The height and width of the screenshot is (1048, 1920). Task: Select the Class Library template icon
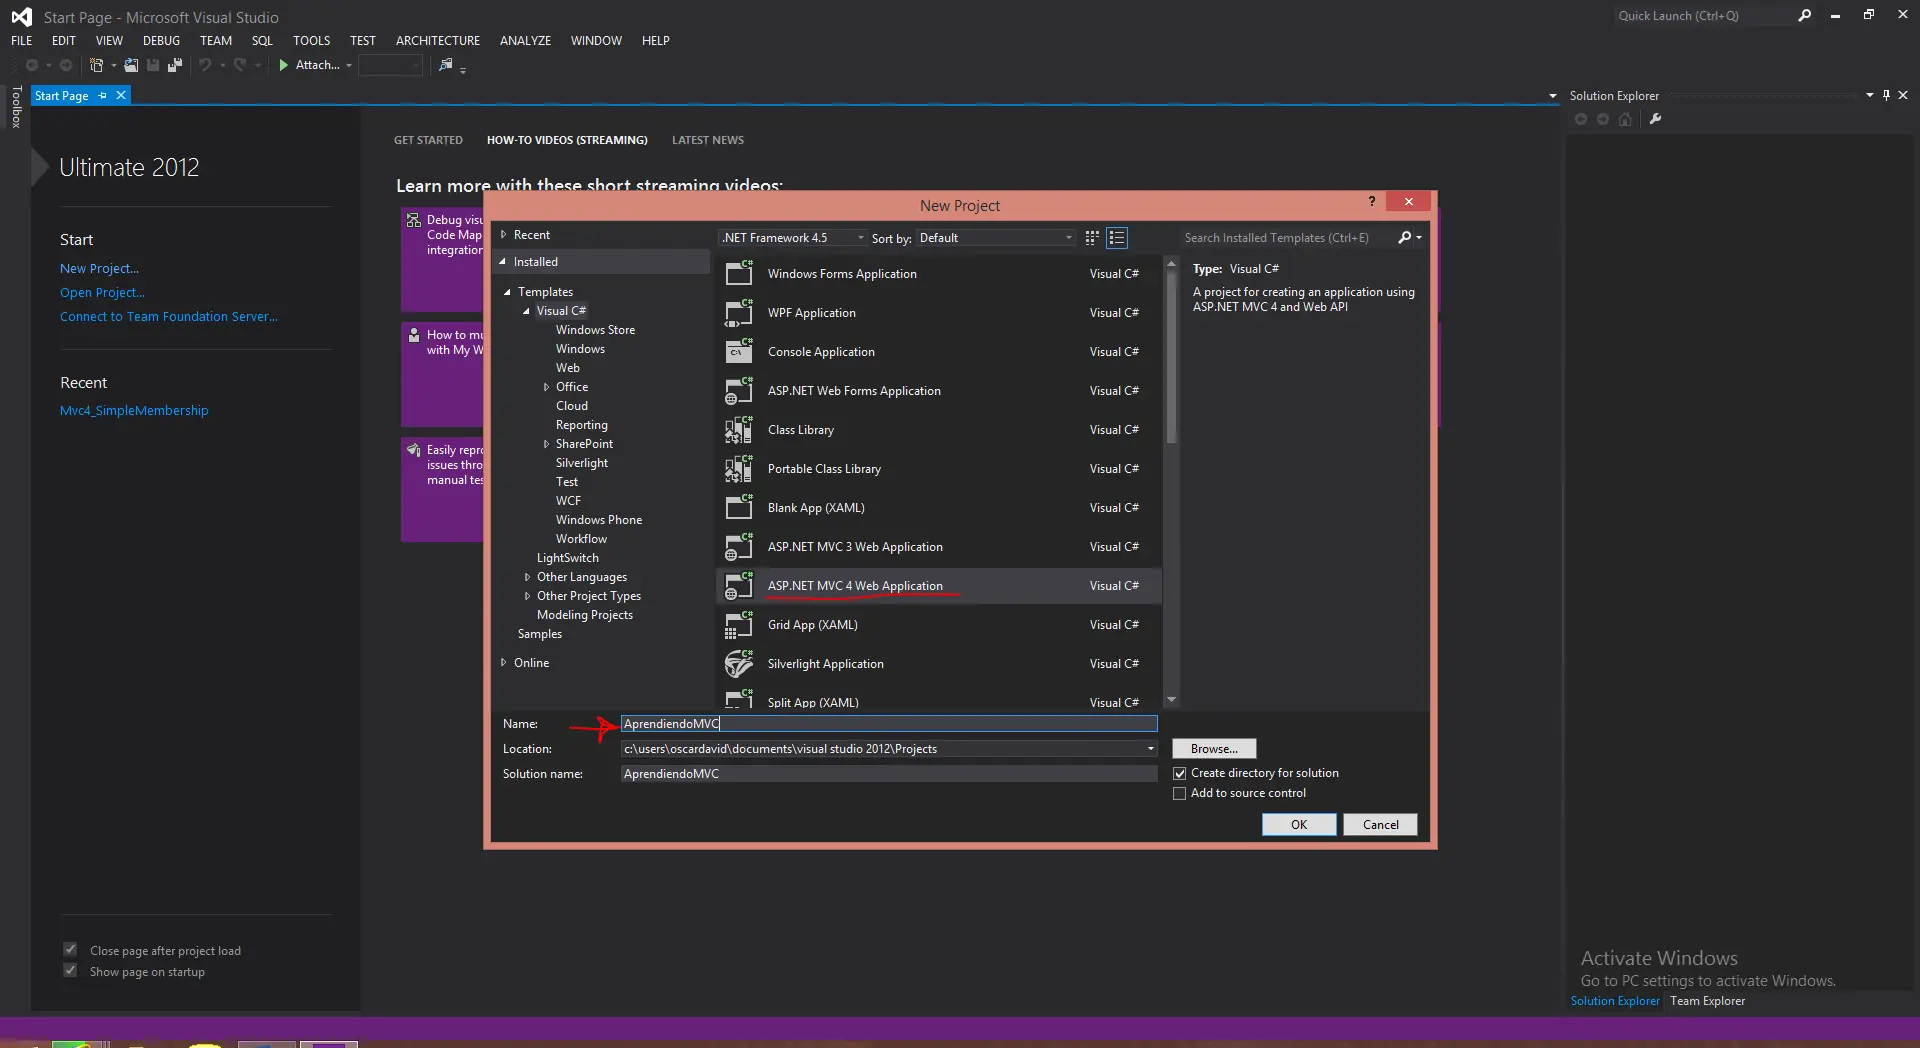(739, 430)
